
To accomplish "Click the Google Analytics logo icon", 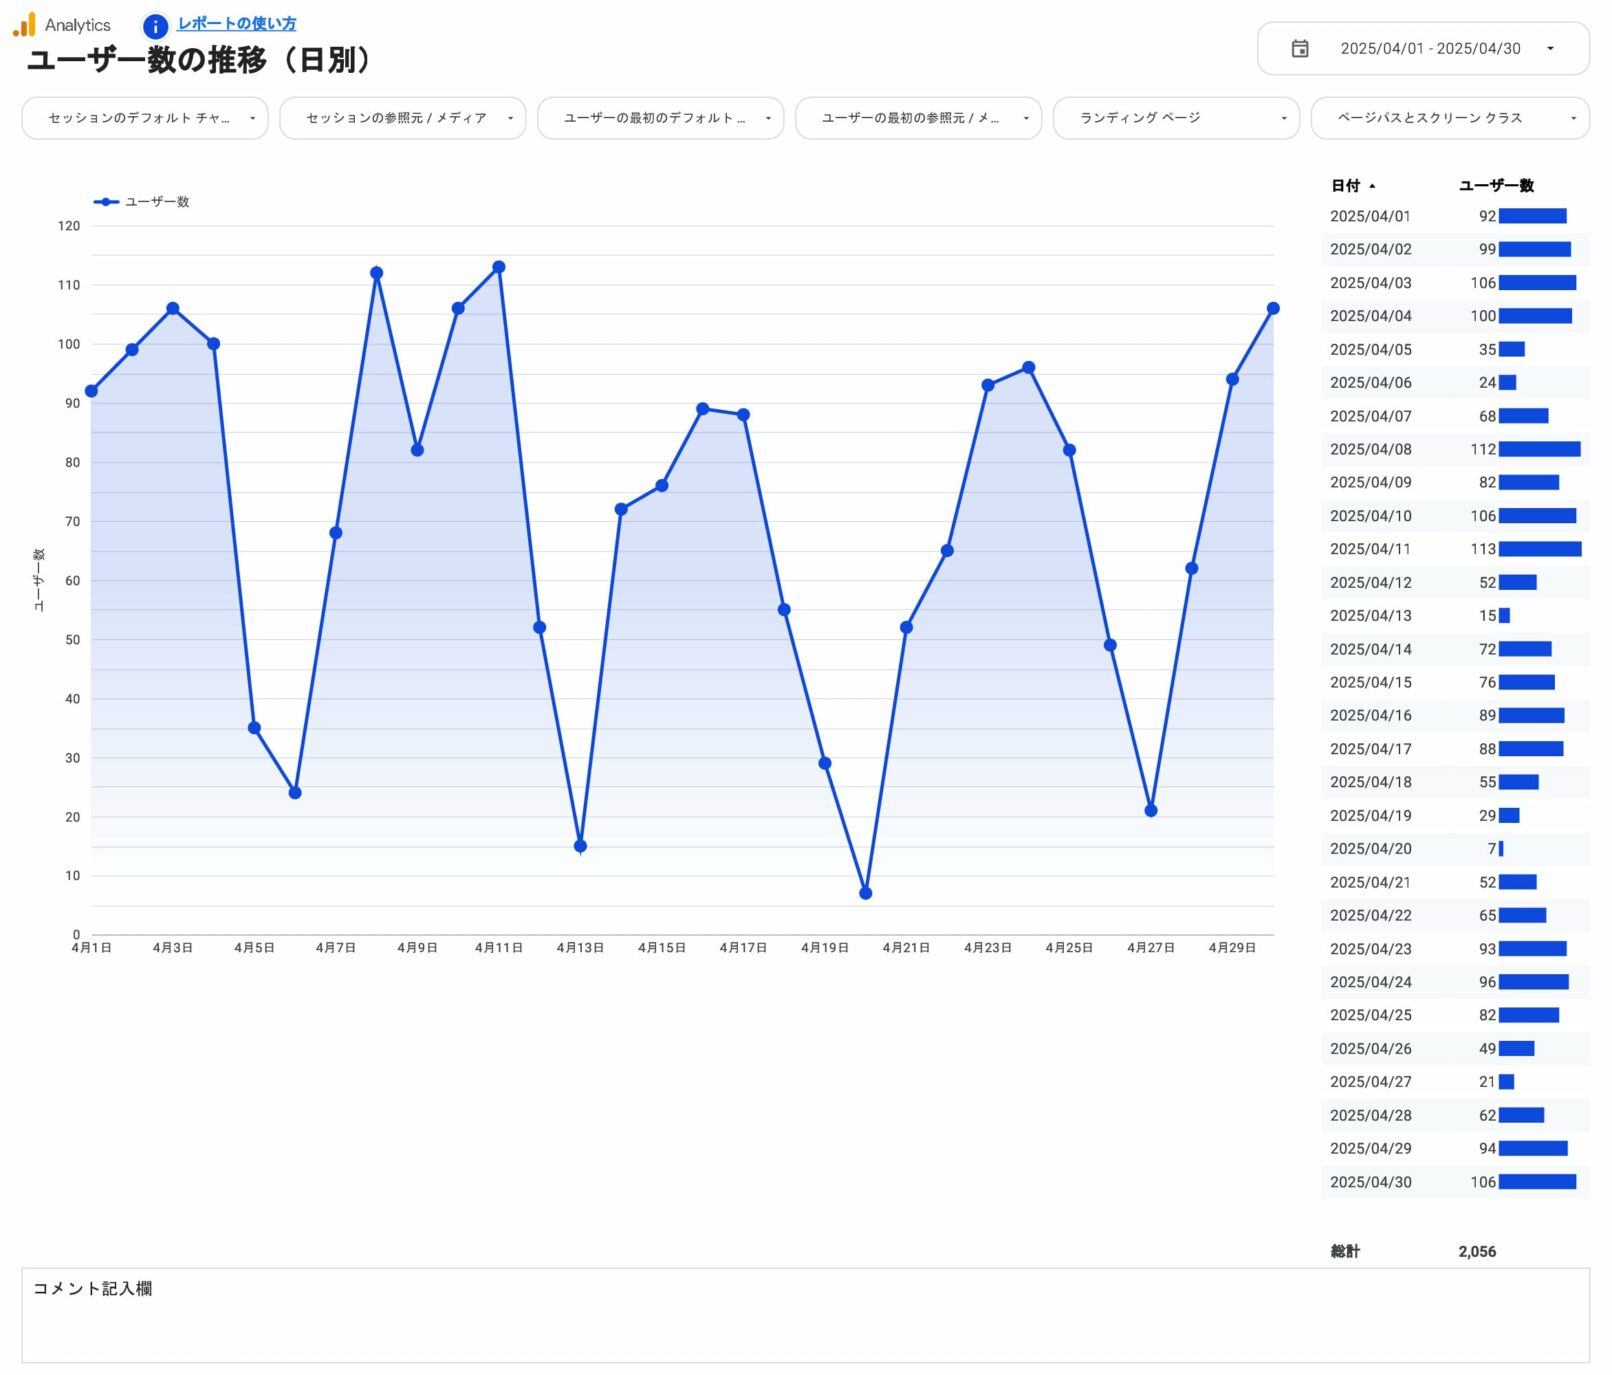I will click(x=24, y=25).
